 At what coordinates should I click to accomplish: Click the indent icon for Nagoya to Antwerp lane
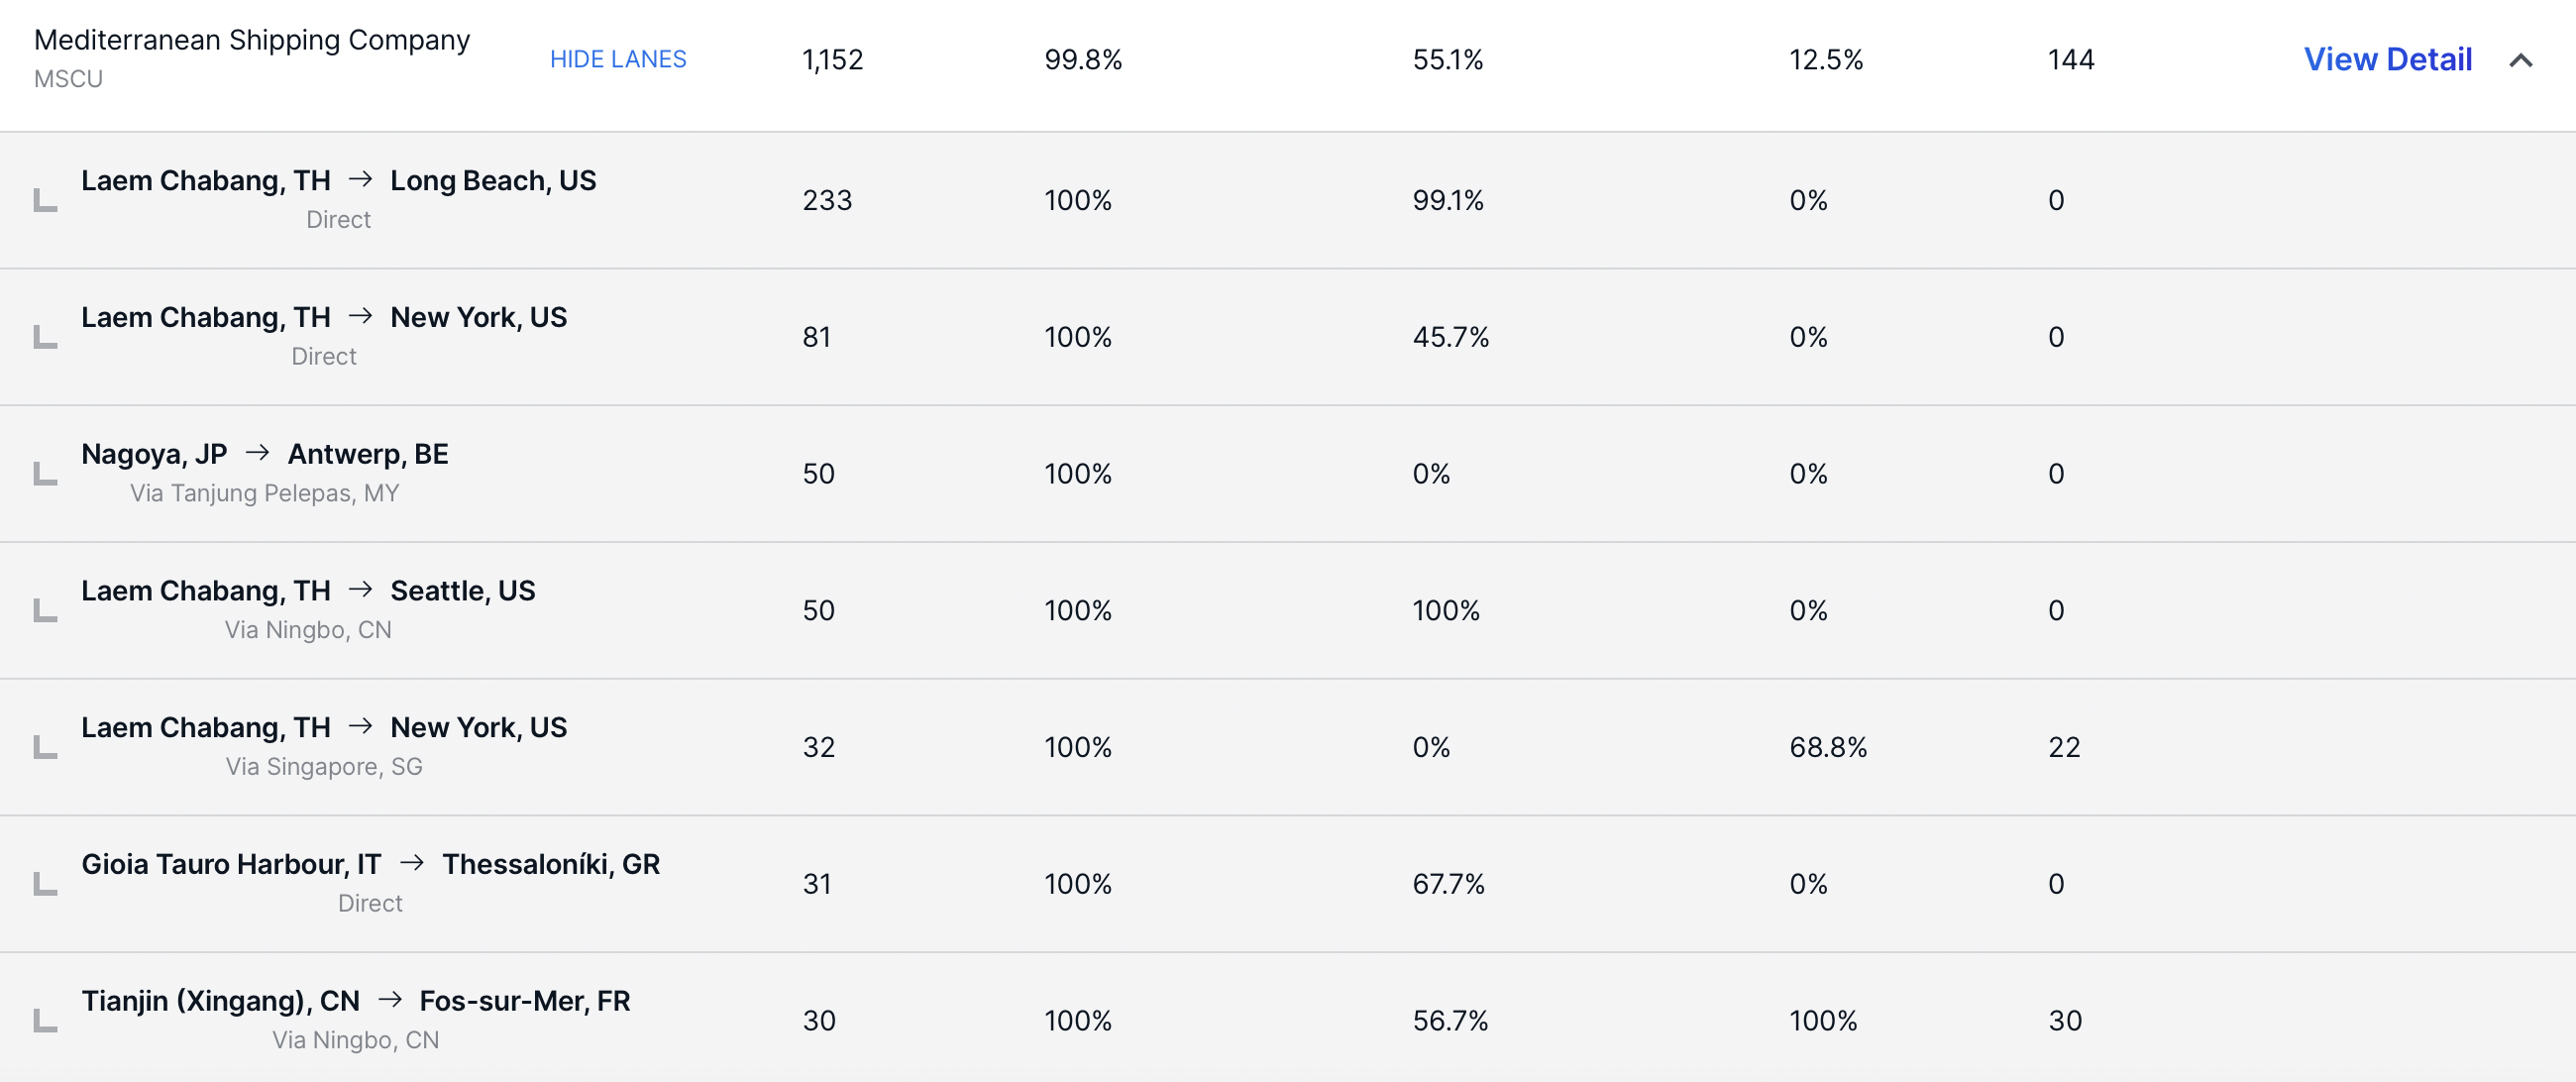coord(46,474)
